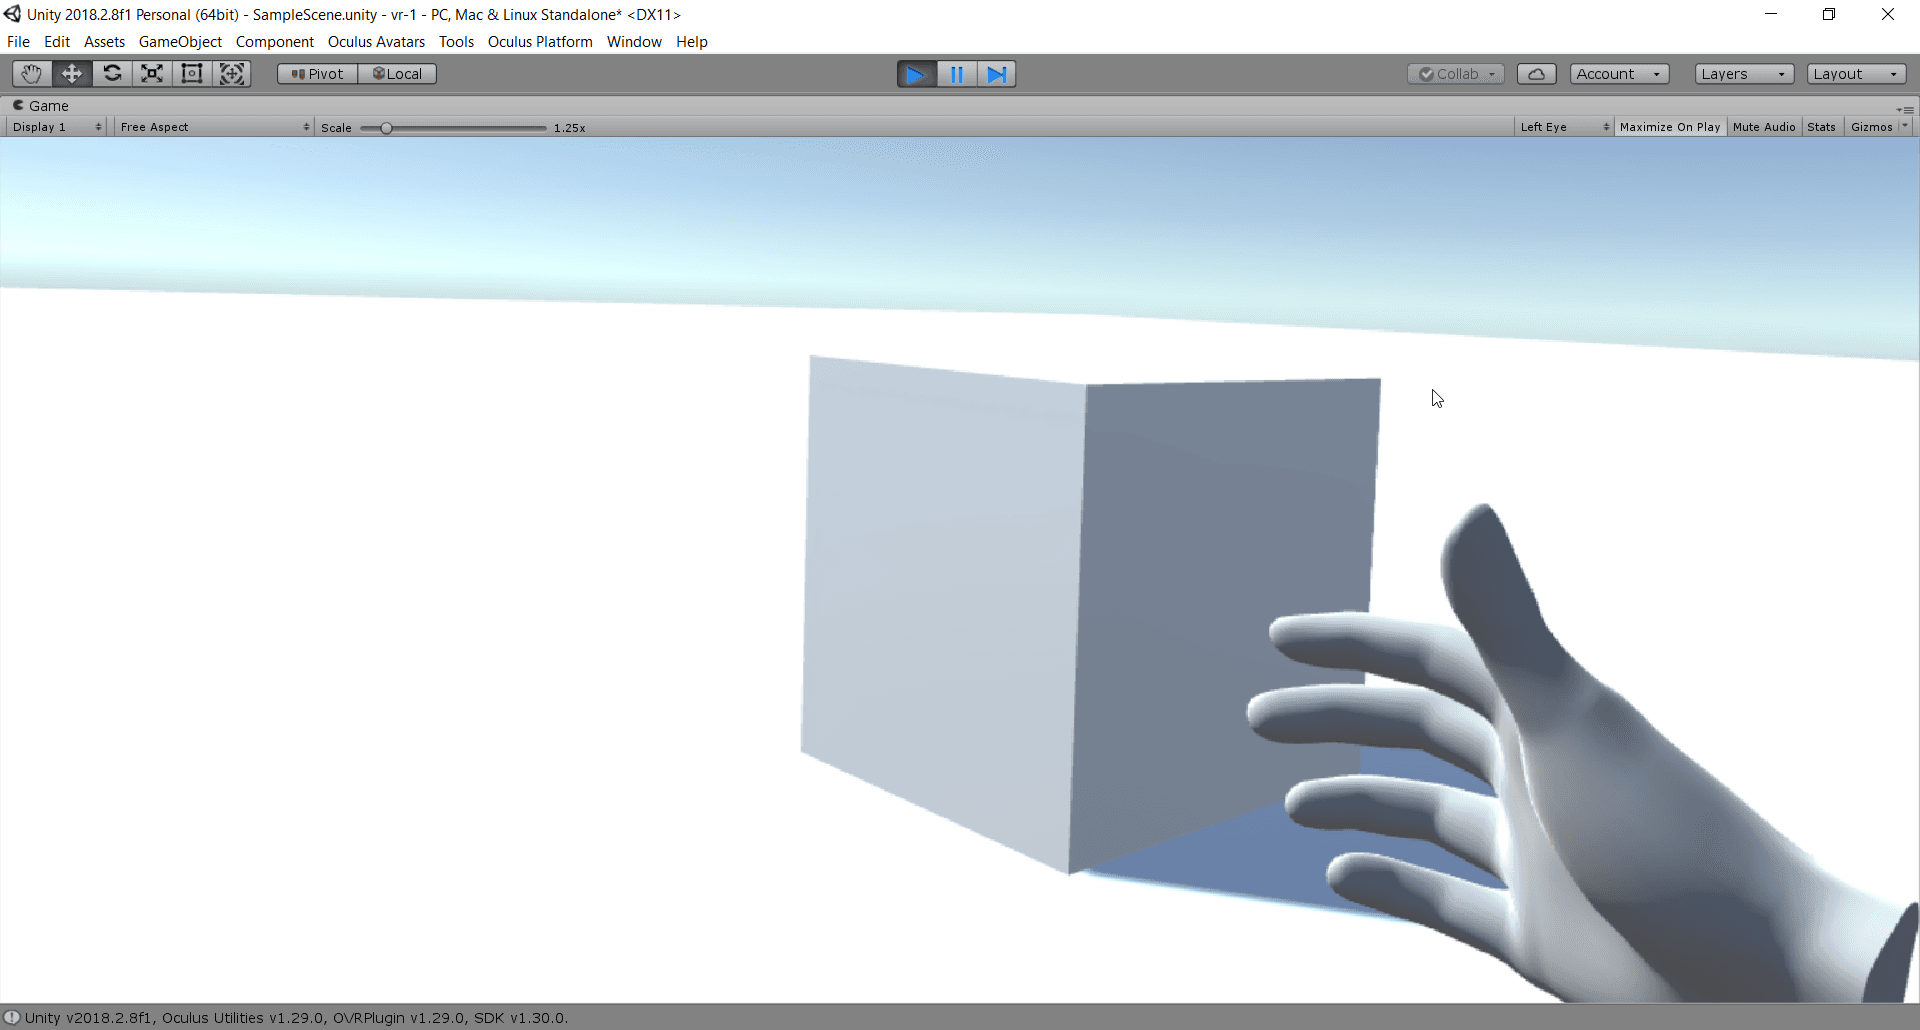
Task: Click the status bar version message
Action: (296, 1018)
